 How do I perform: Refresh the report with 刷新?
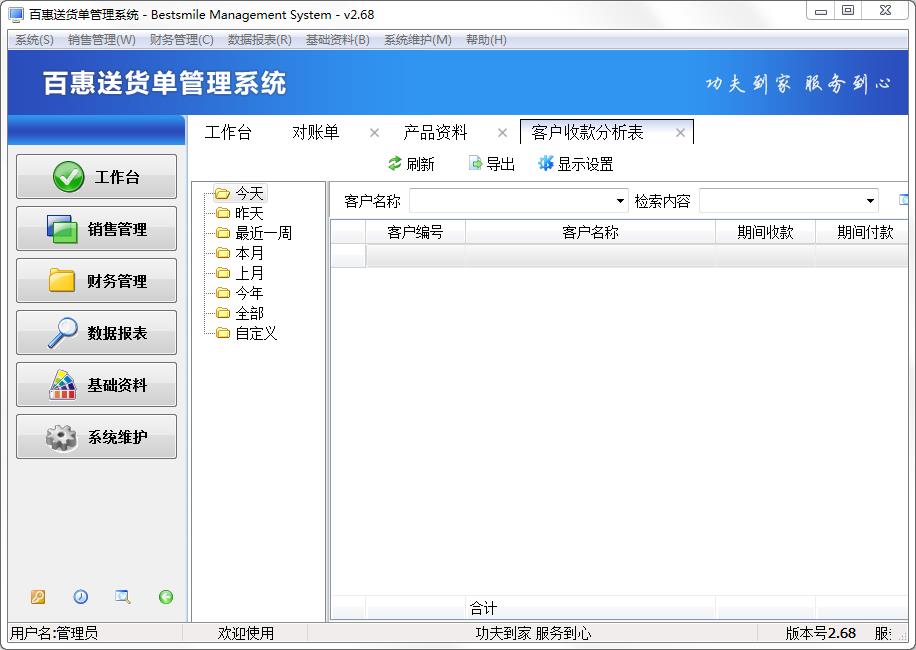tap(411, 164)
